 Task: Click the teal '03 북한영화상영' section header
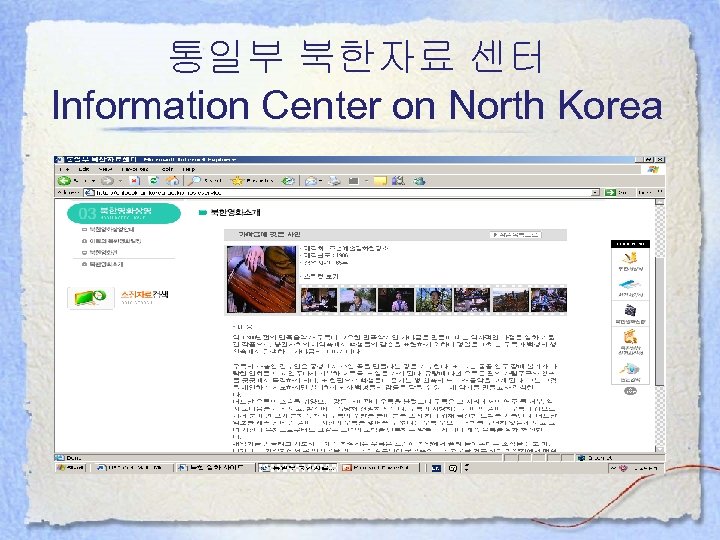click(124, 213)
